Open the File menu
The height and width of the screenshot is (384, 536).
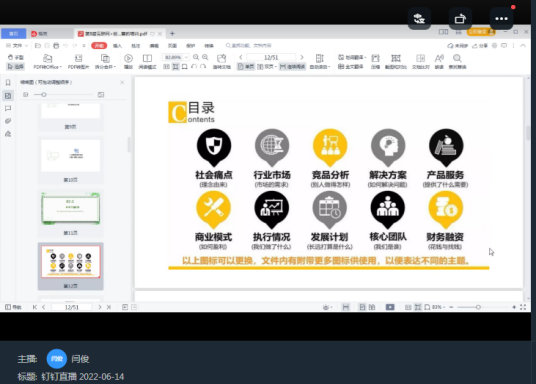17,45
